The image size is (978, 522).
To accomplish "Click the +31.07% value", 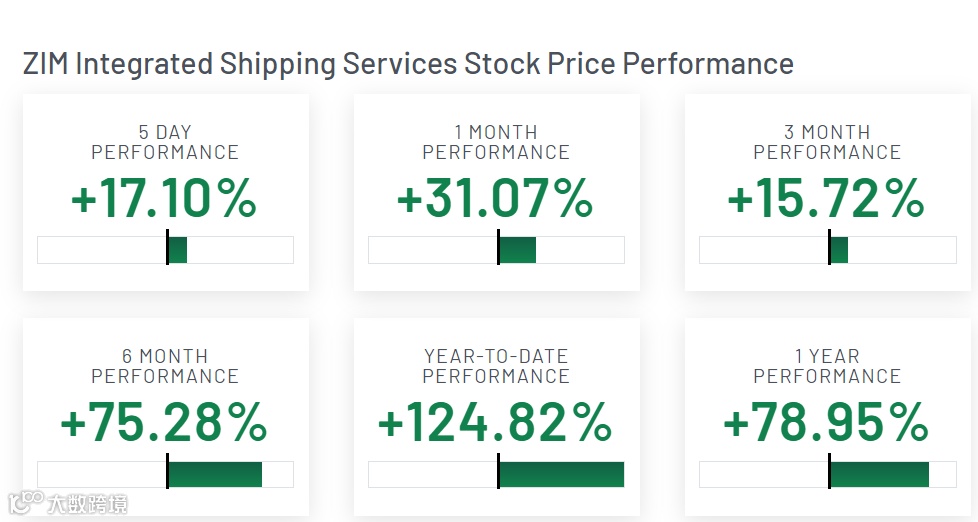I will tap(496, 198).
